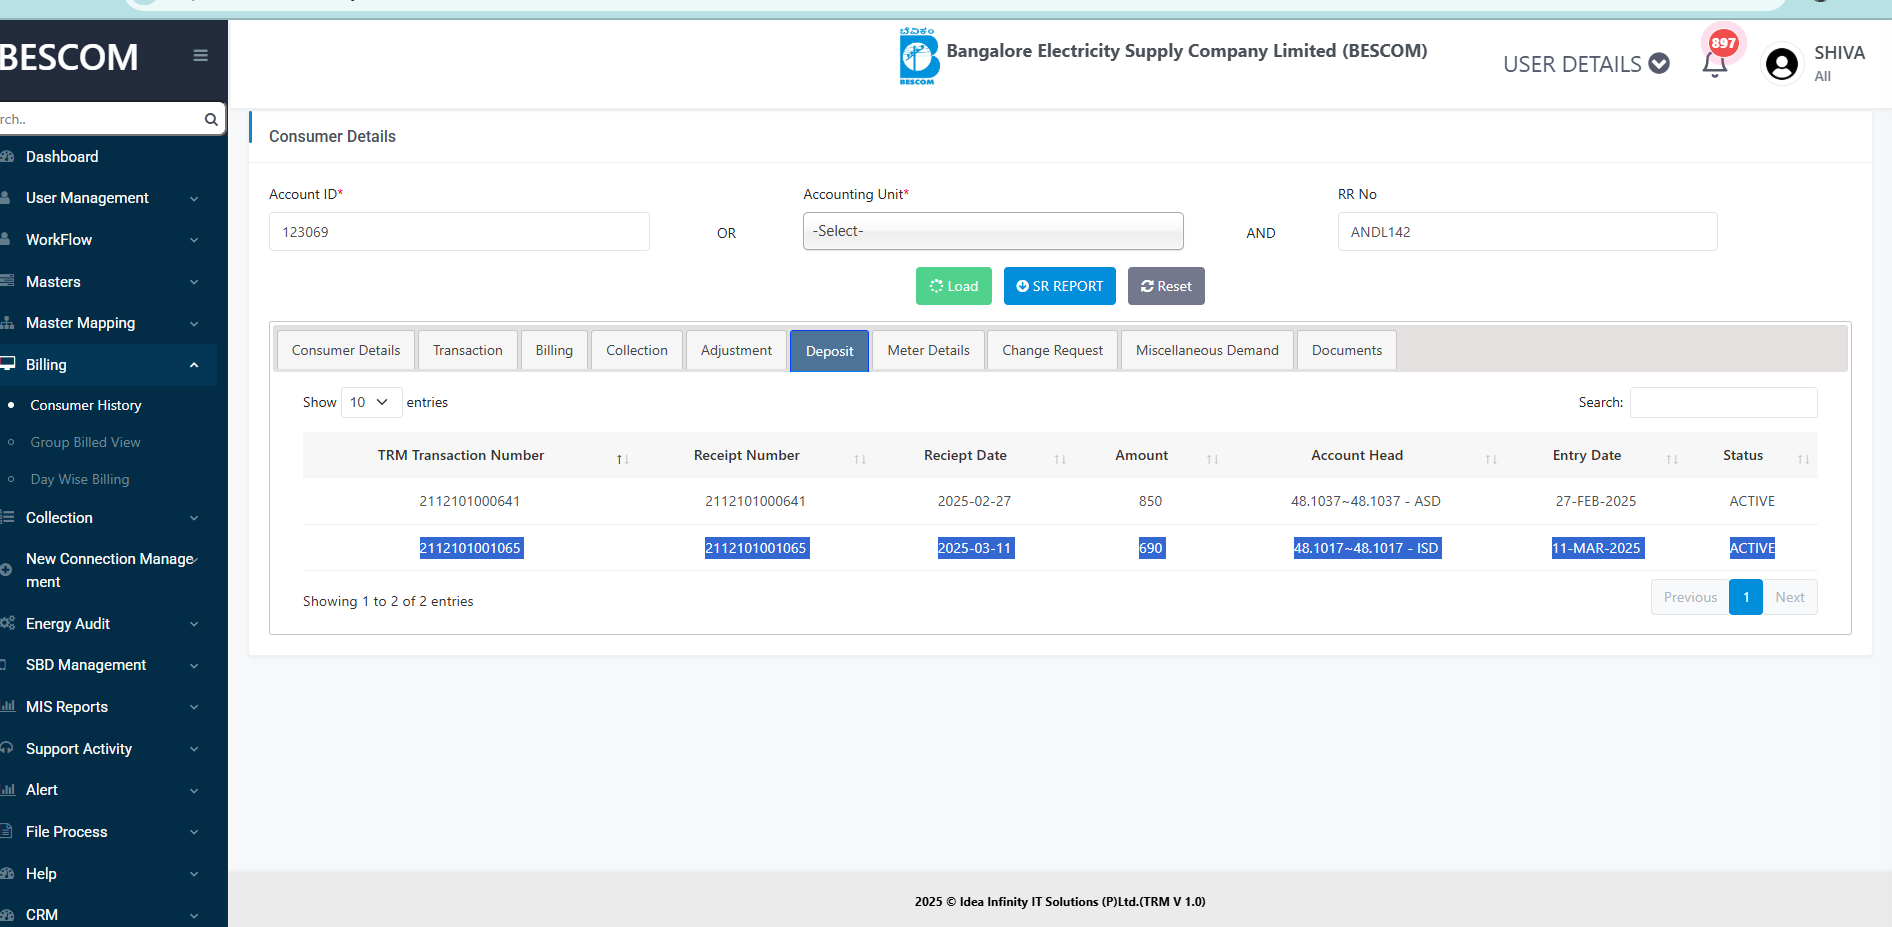Open the Accounting Unit select dropdown
The width and height of the screenshot is (1892, 927).
(x=993, y=231)
